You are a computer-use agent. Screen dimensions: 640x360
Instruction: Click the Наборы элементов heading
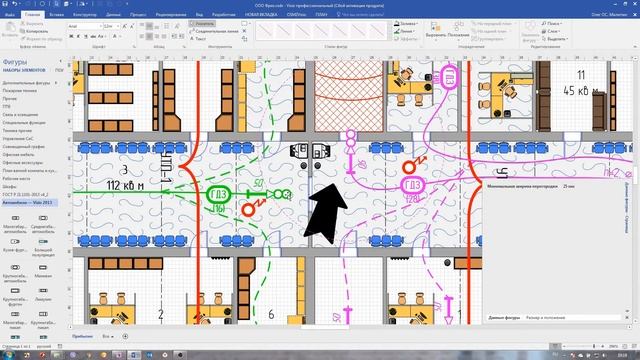coord(24,70)
